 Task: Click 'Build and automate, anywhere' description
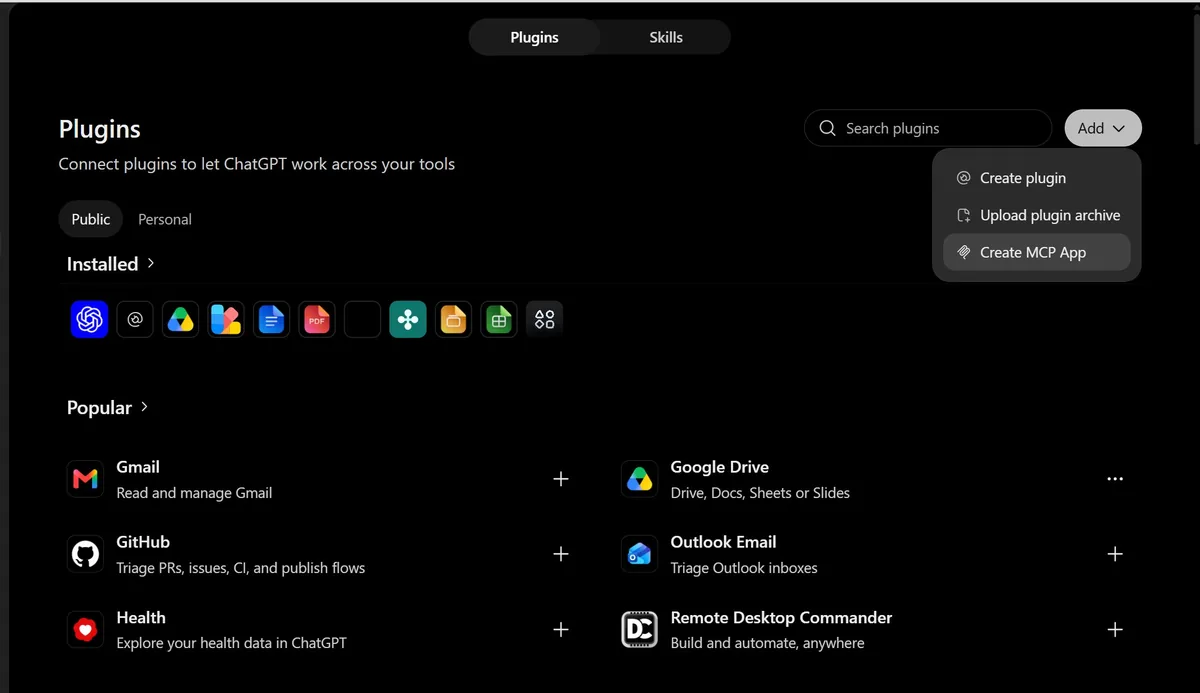(768, 643)
